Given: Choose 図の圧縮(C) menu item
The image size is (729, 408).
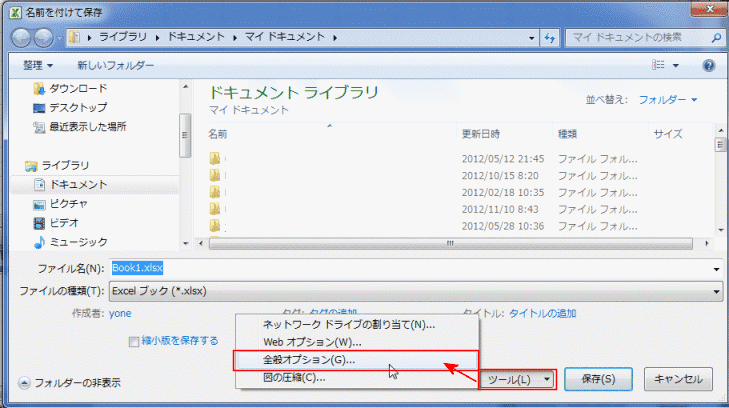Looking at the screenshot, I should click(357, 377).
